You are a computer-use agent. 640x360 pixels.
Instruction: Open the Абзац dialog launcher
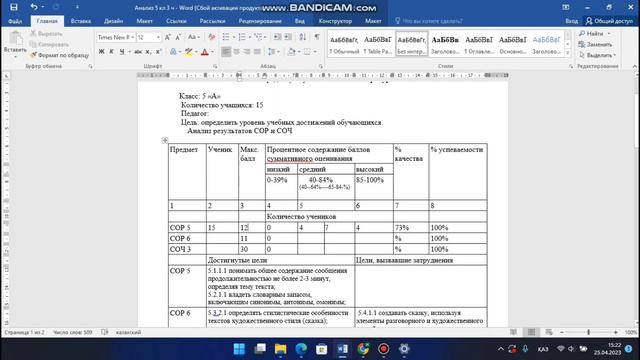pos(320,66)
